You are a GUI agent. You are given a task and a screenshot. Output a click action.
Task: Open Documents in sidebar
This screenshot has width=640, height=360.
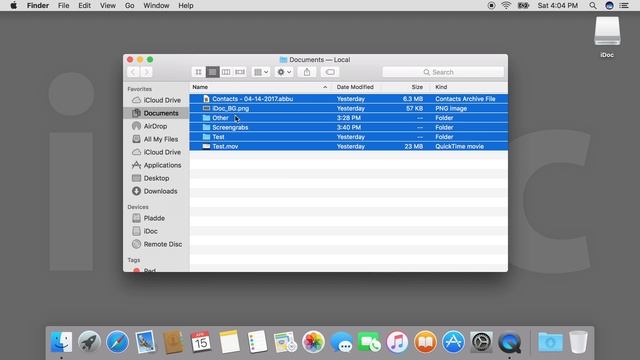(156, 113)
